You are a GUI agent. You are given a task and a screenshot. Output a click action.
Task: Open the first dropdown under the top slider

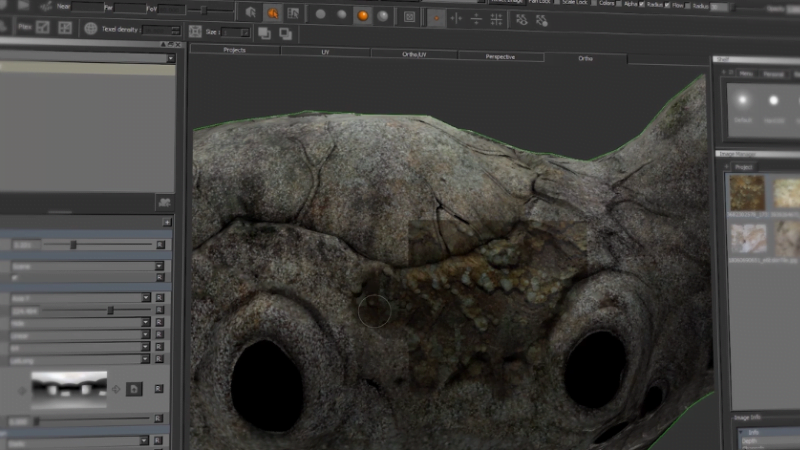[x=159, y=267]
